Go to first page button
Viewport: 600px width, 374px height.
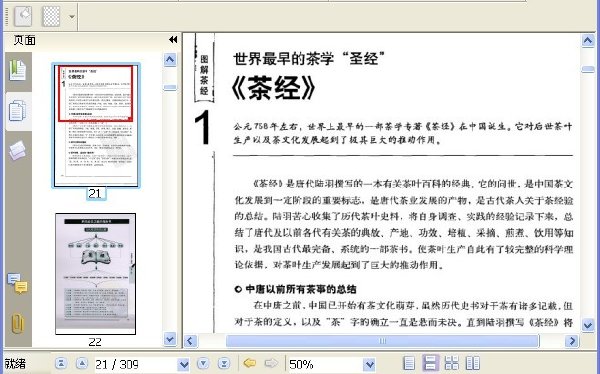[x=61, y=363]
